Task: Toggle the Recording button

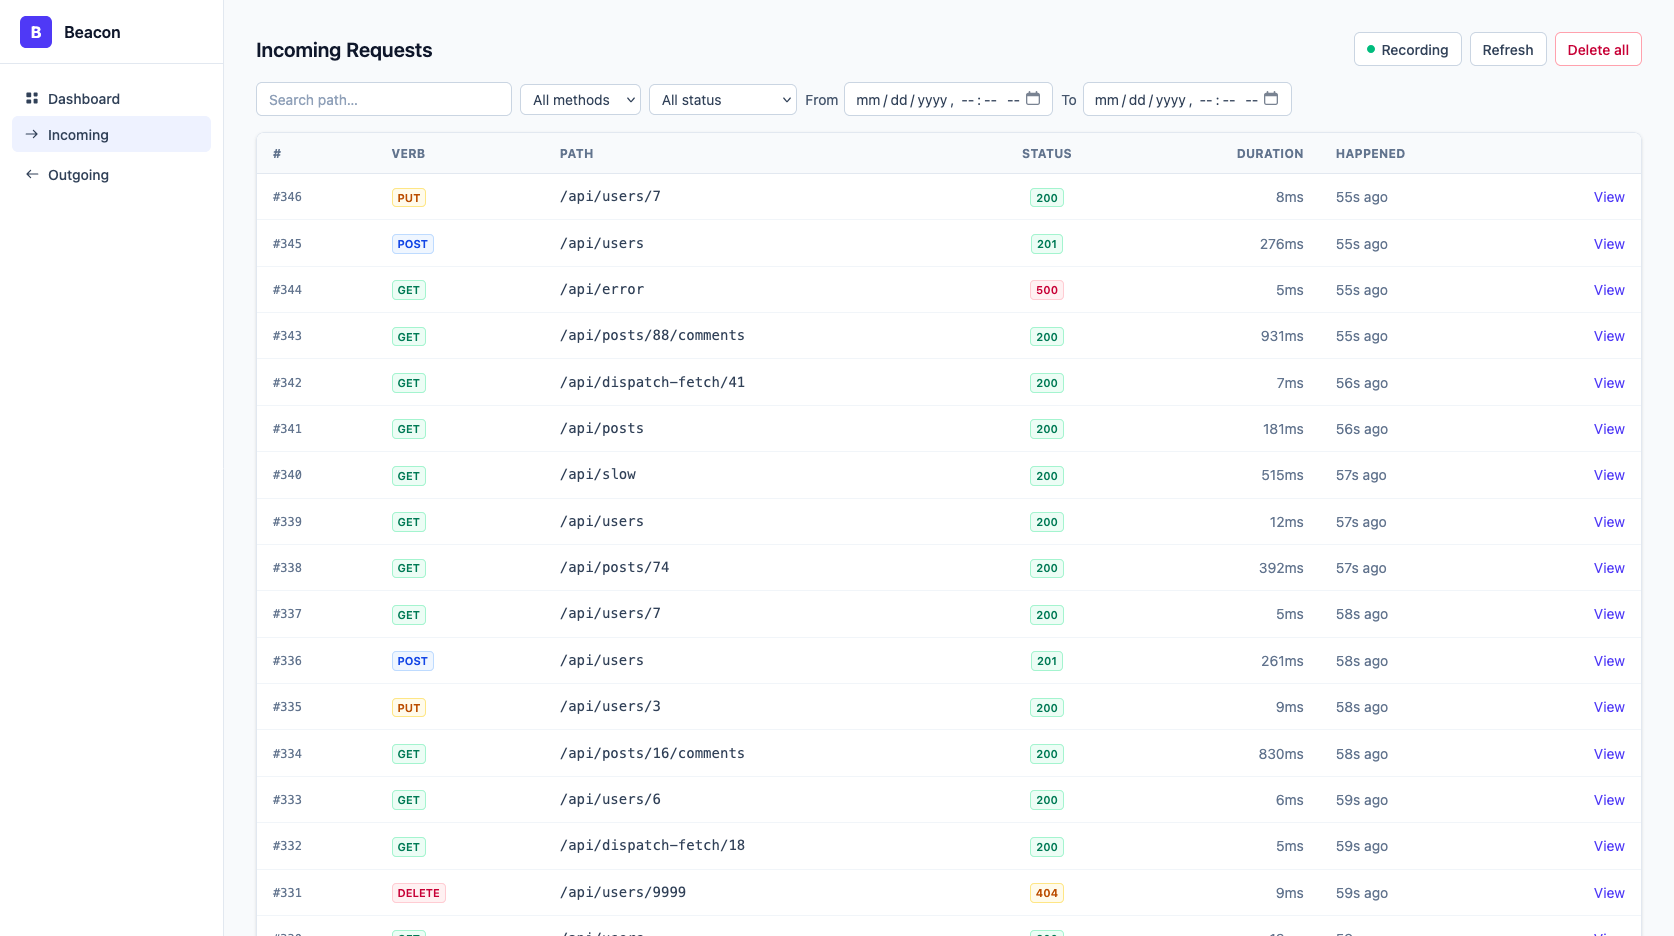Action: pyautogui.click(x=1407, y=49)
